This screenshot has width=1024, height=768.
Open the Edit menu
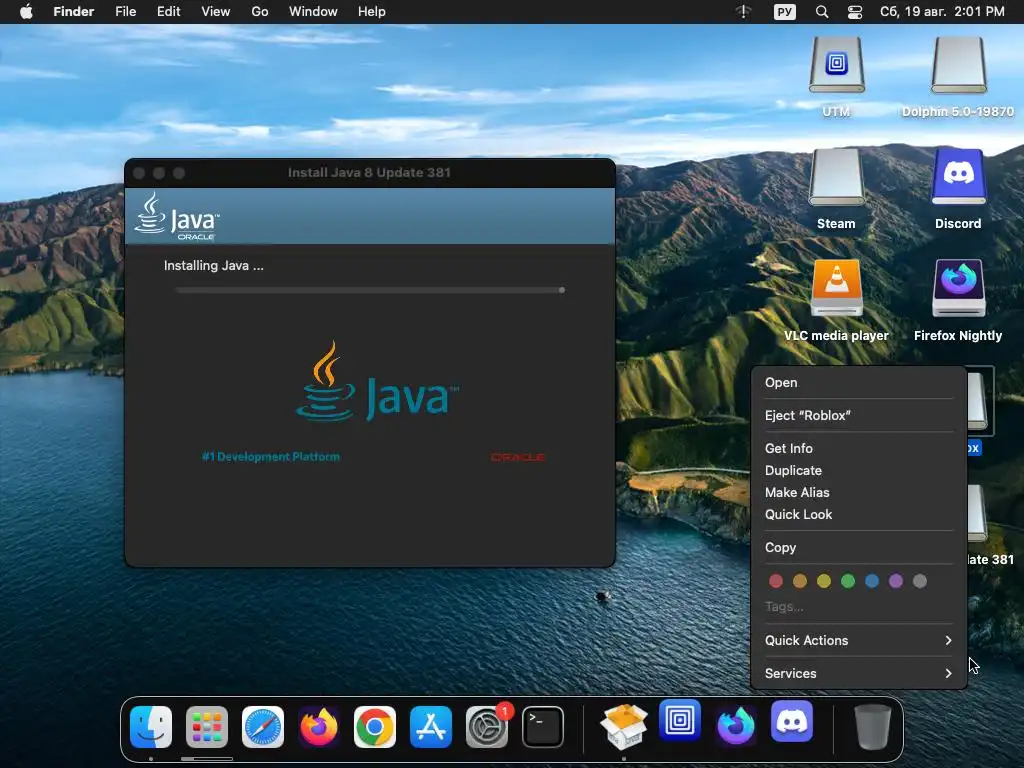click(168, 12)
